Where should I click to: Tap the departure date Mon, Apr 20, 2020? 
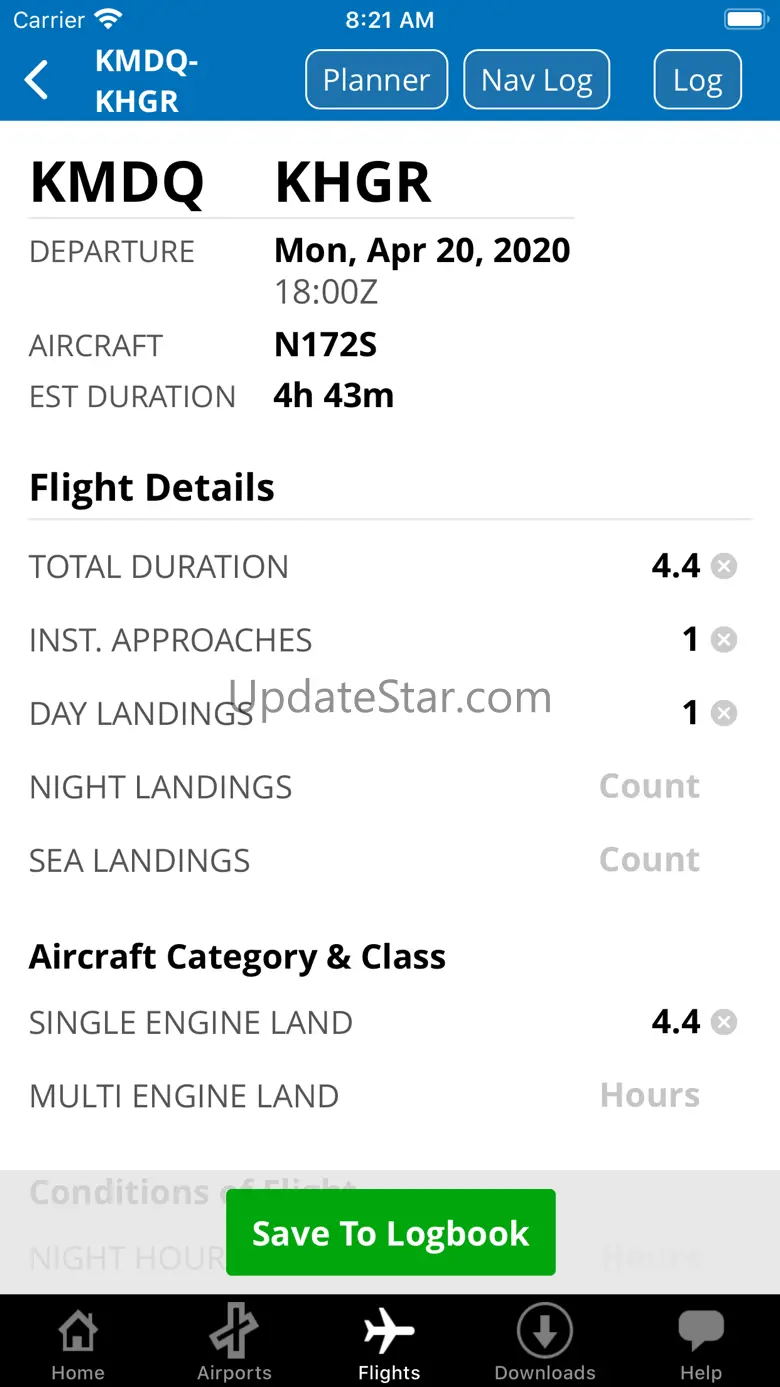click(x=422, y=251)
